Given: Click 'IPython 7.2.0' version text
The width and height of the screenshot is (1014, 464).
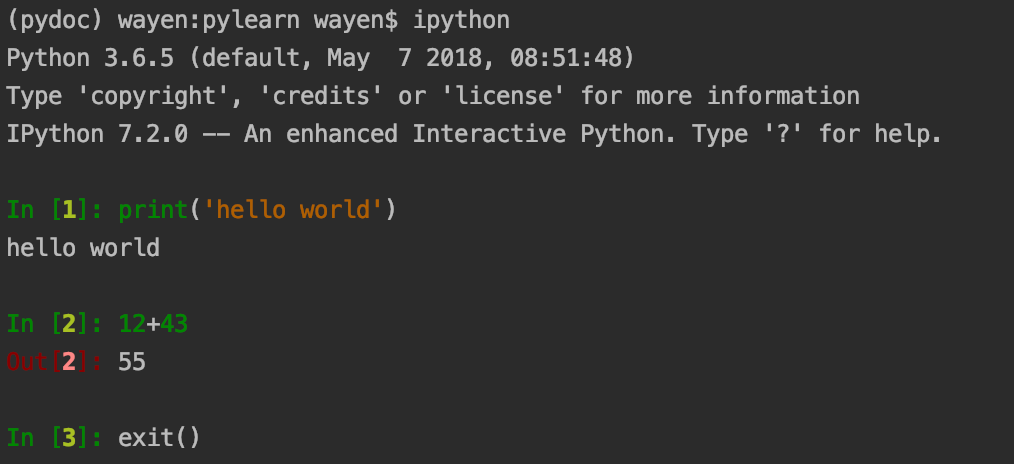Looking at the screenshot, I should 97,135.
